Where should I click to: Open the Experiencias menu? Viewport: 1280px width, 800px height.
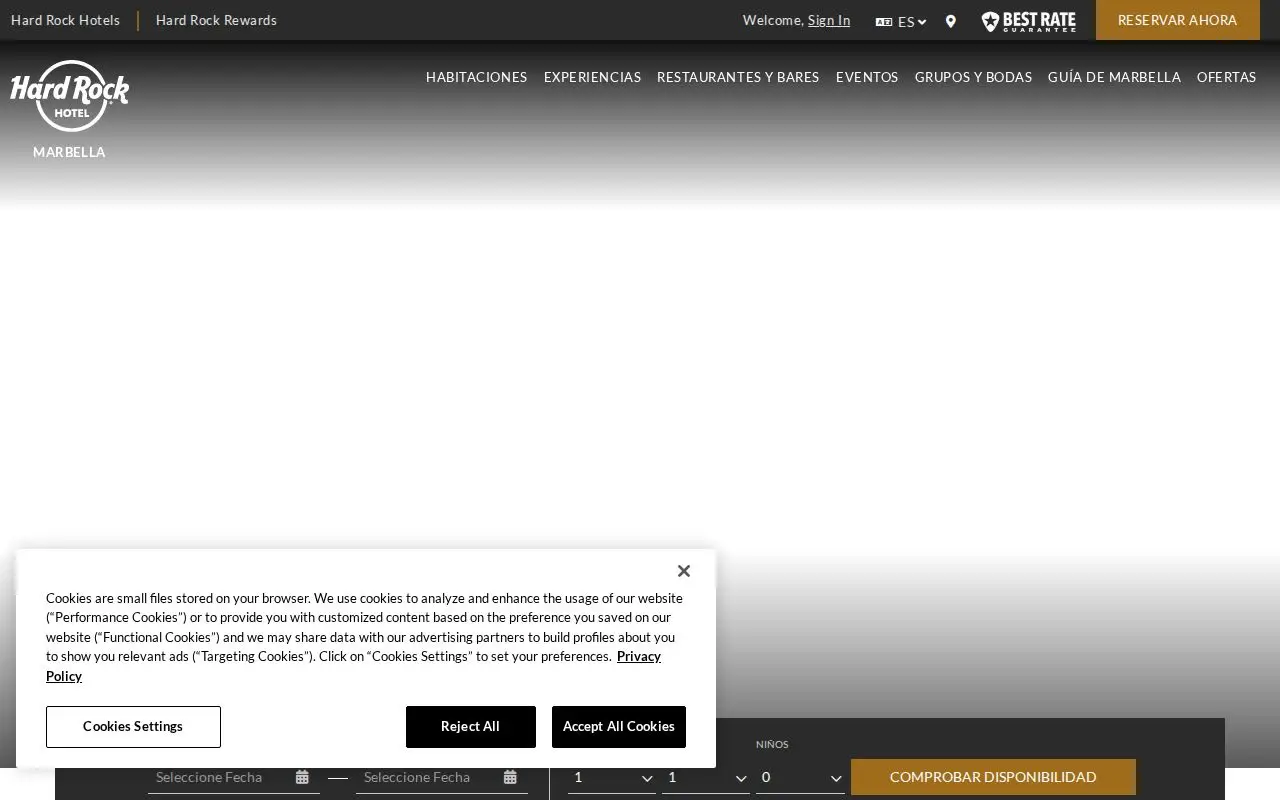coord(592,77)
